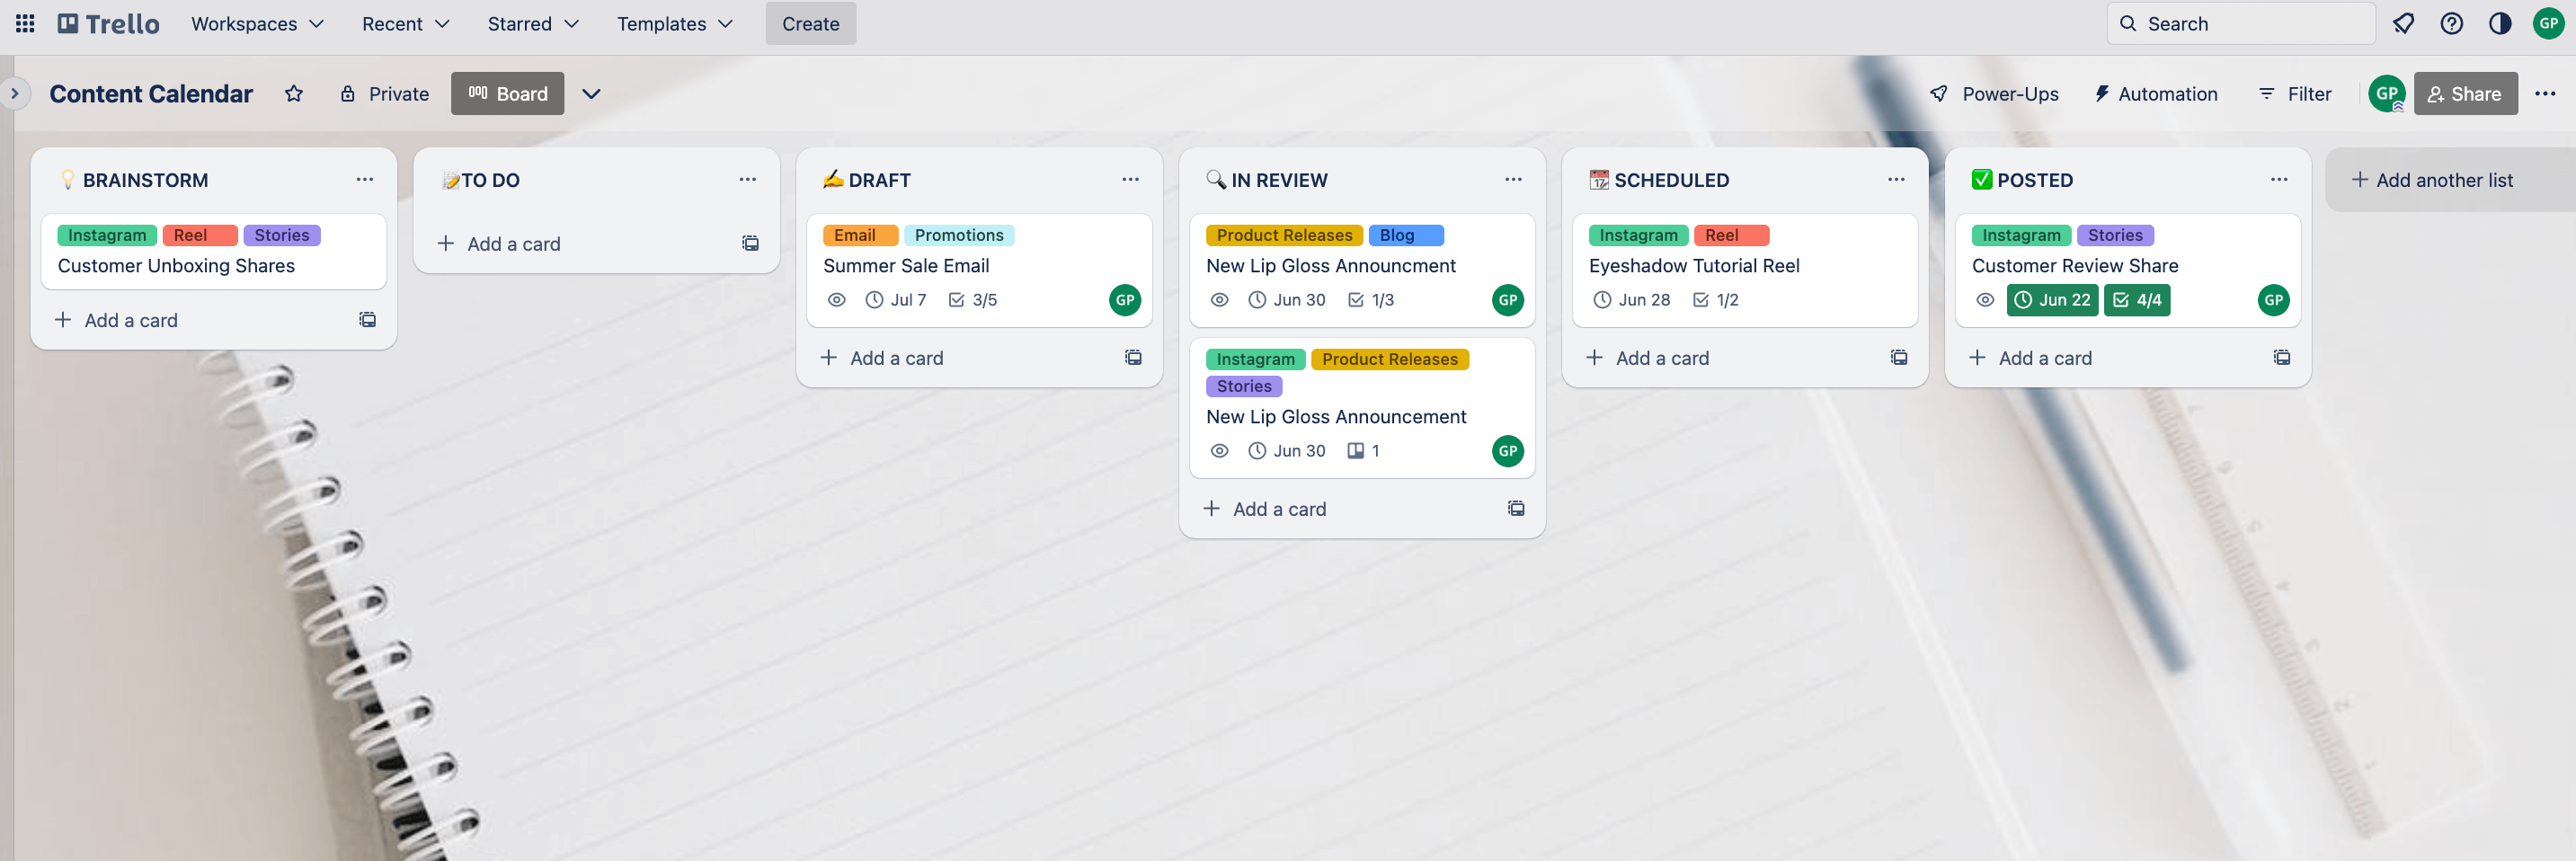Click the Search field
The width and height of the screenshot is (2576, 861).
(2240, 23)
